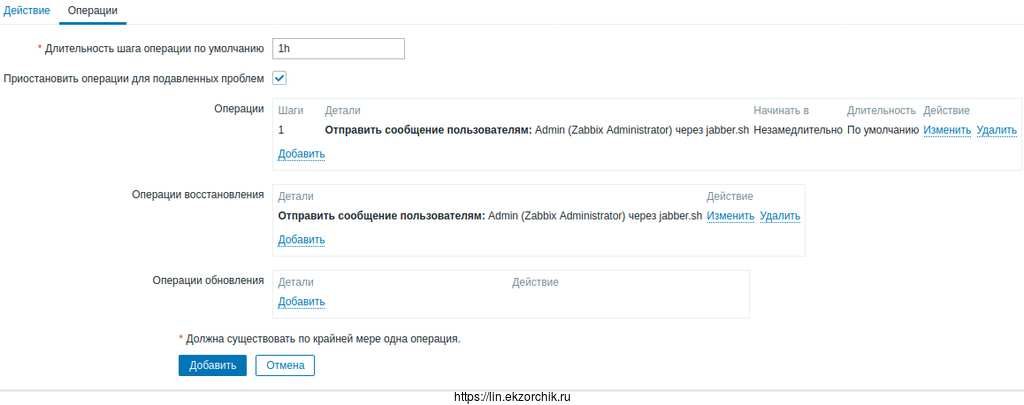
Task: Click the По умолчанию duration value
Action: click(x=882, y=130)
